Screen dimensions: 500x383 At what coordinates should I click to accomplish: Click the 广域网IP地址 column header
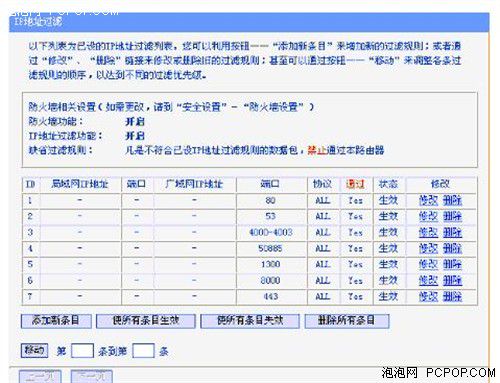click(194, 184)
